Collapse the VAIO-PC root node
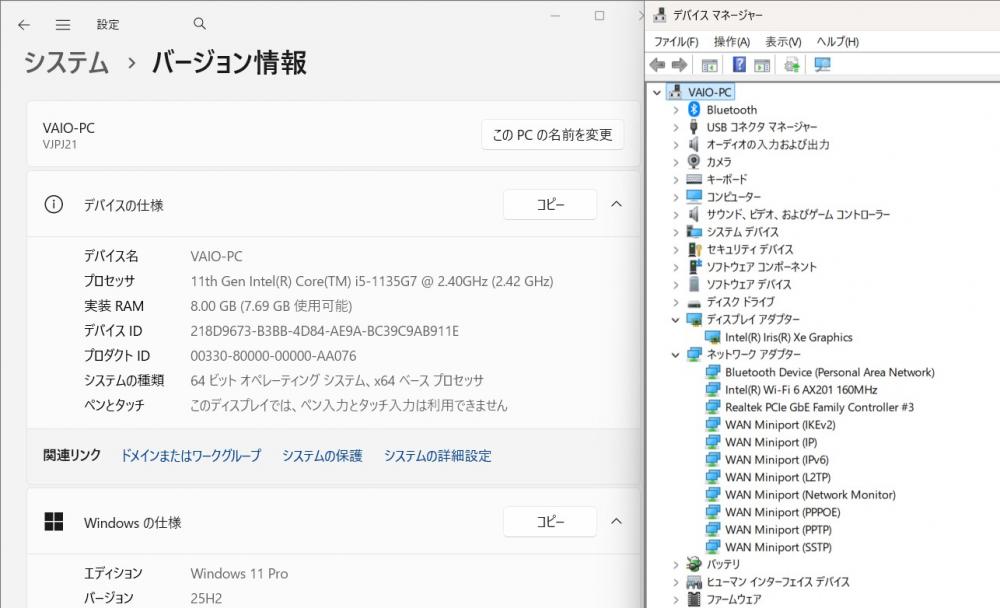 pyautogui.click(x=657, y=93)
